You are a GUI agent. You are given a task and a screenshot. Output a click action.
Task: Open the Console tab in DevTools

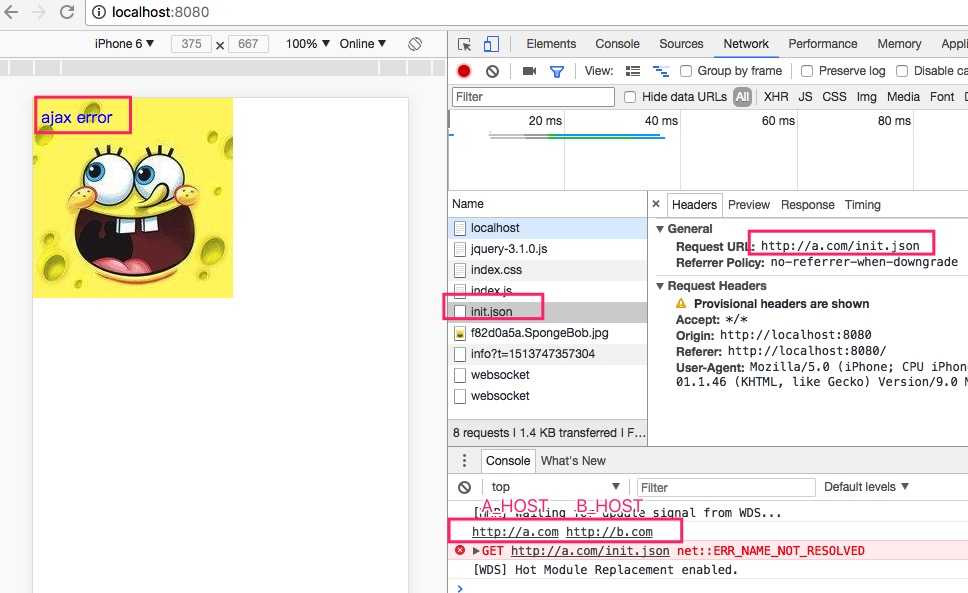(617, 44)
